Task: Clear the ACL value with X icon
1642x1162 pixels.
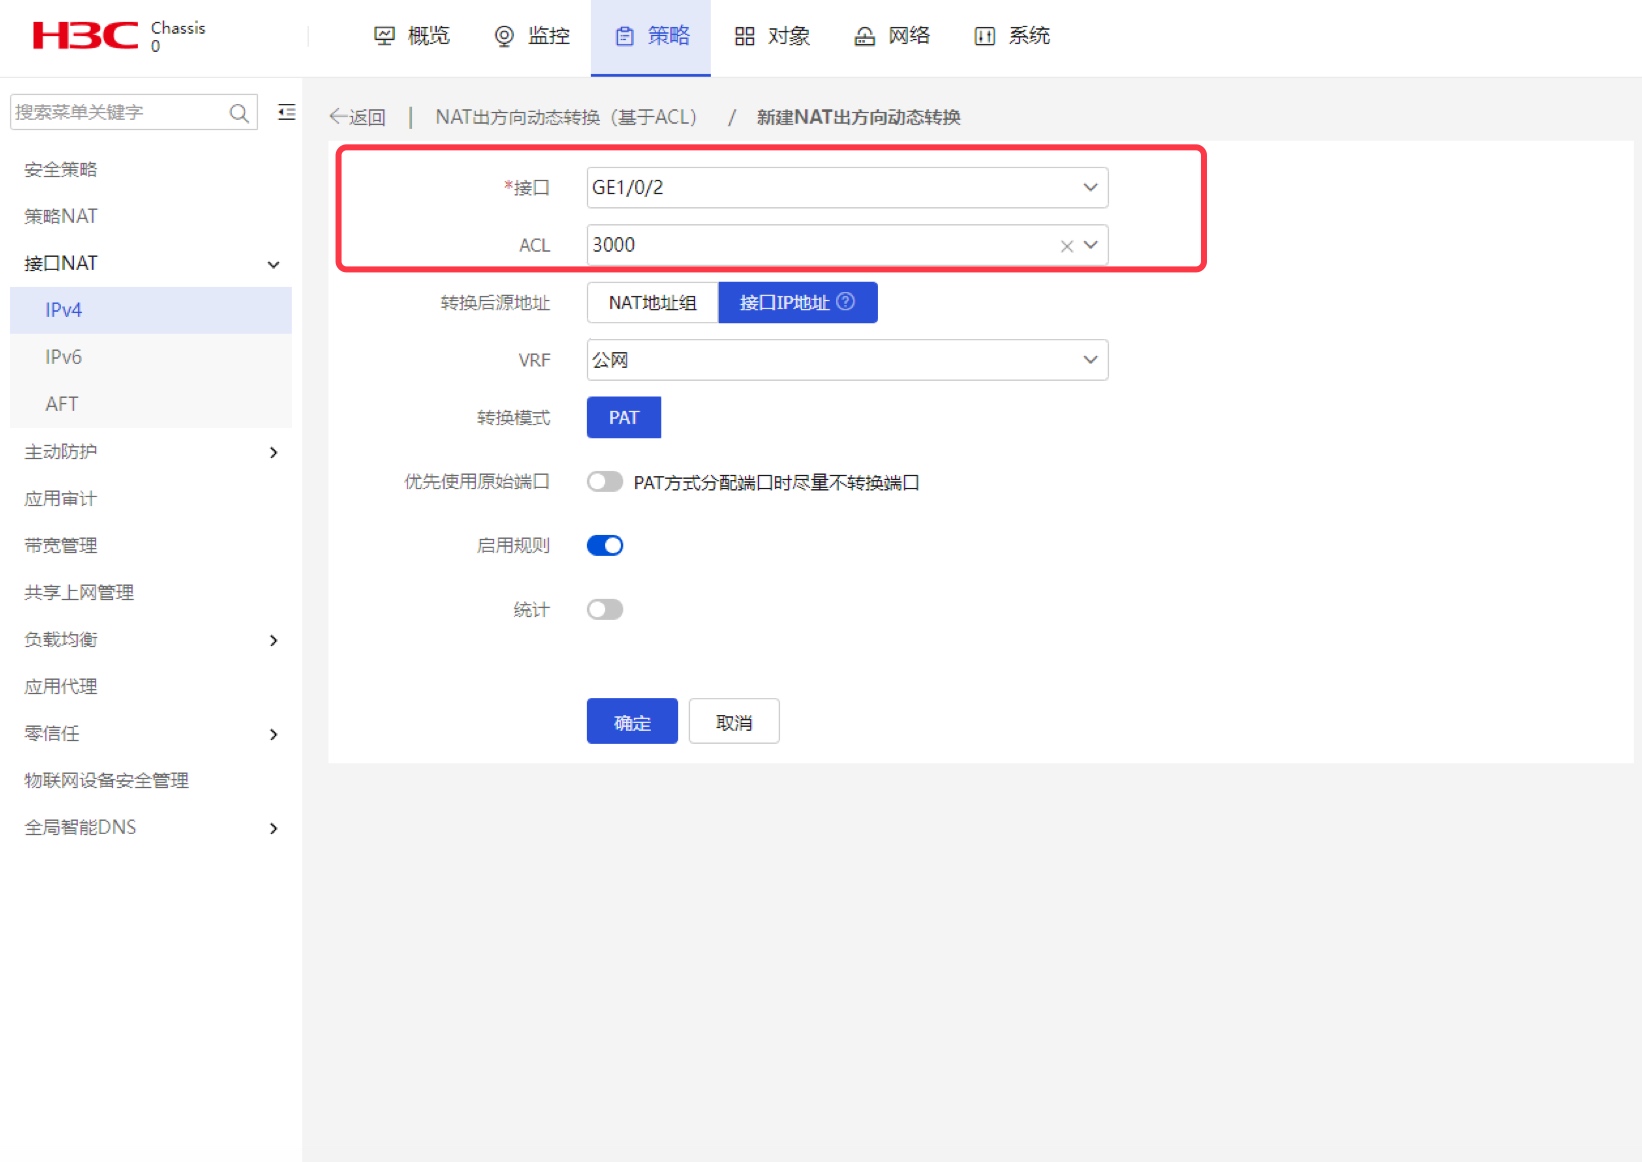Action: click(x=1067, y=246)
